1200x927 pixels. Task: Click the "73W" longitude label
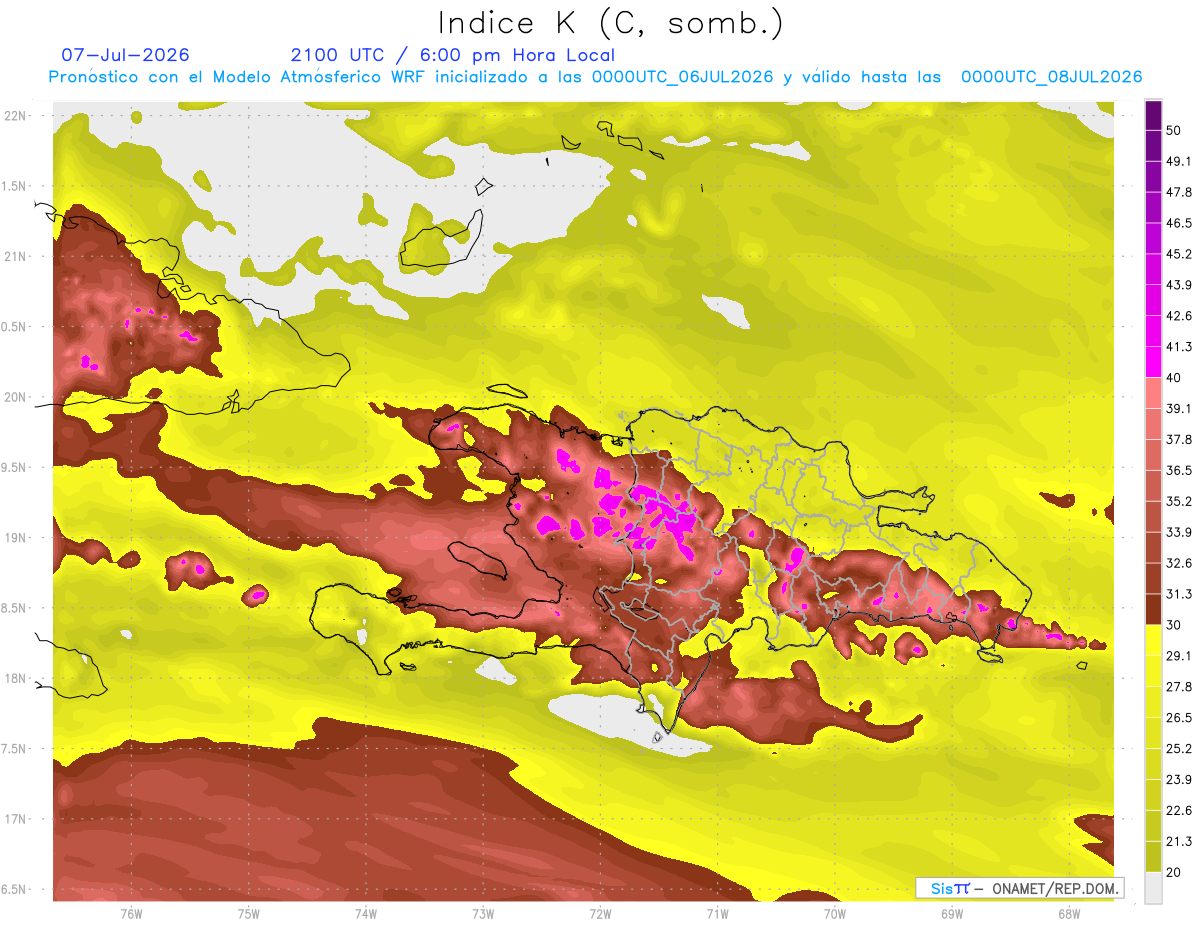[483, 914]
